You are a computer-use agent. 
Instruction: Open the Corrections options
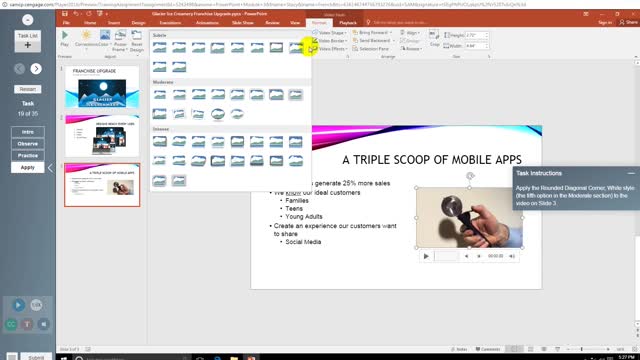86,40
